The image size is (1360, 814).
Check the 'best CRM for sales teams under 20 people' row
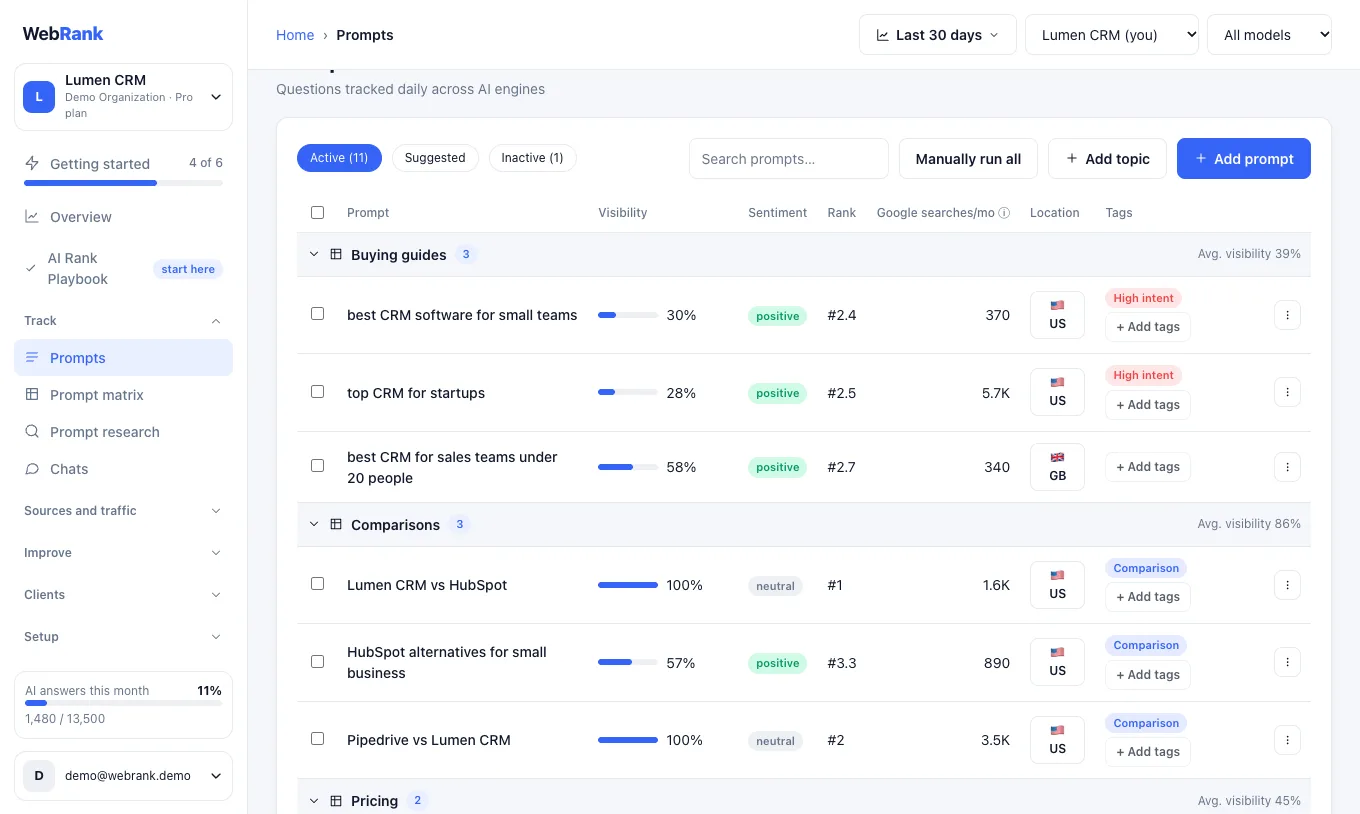(x=317, y=466)
